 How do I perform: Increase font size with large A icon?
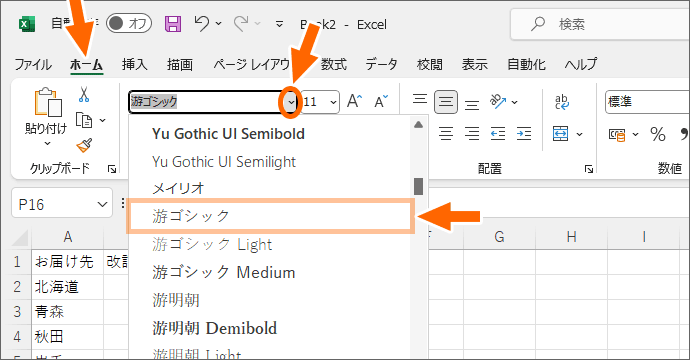point(354,101)
